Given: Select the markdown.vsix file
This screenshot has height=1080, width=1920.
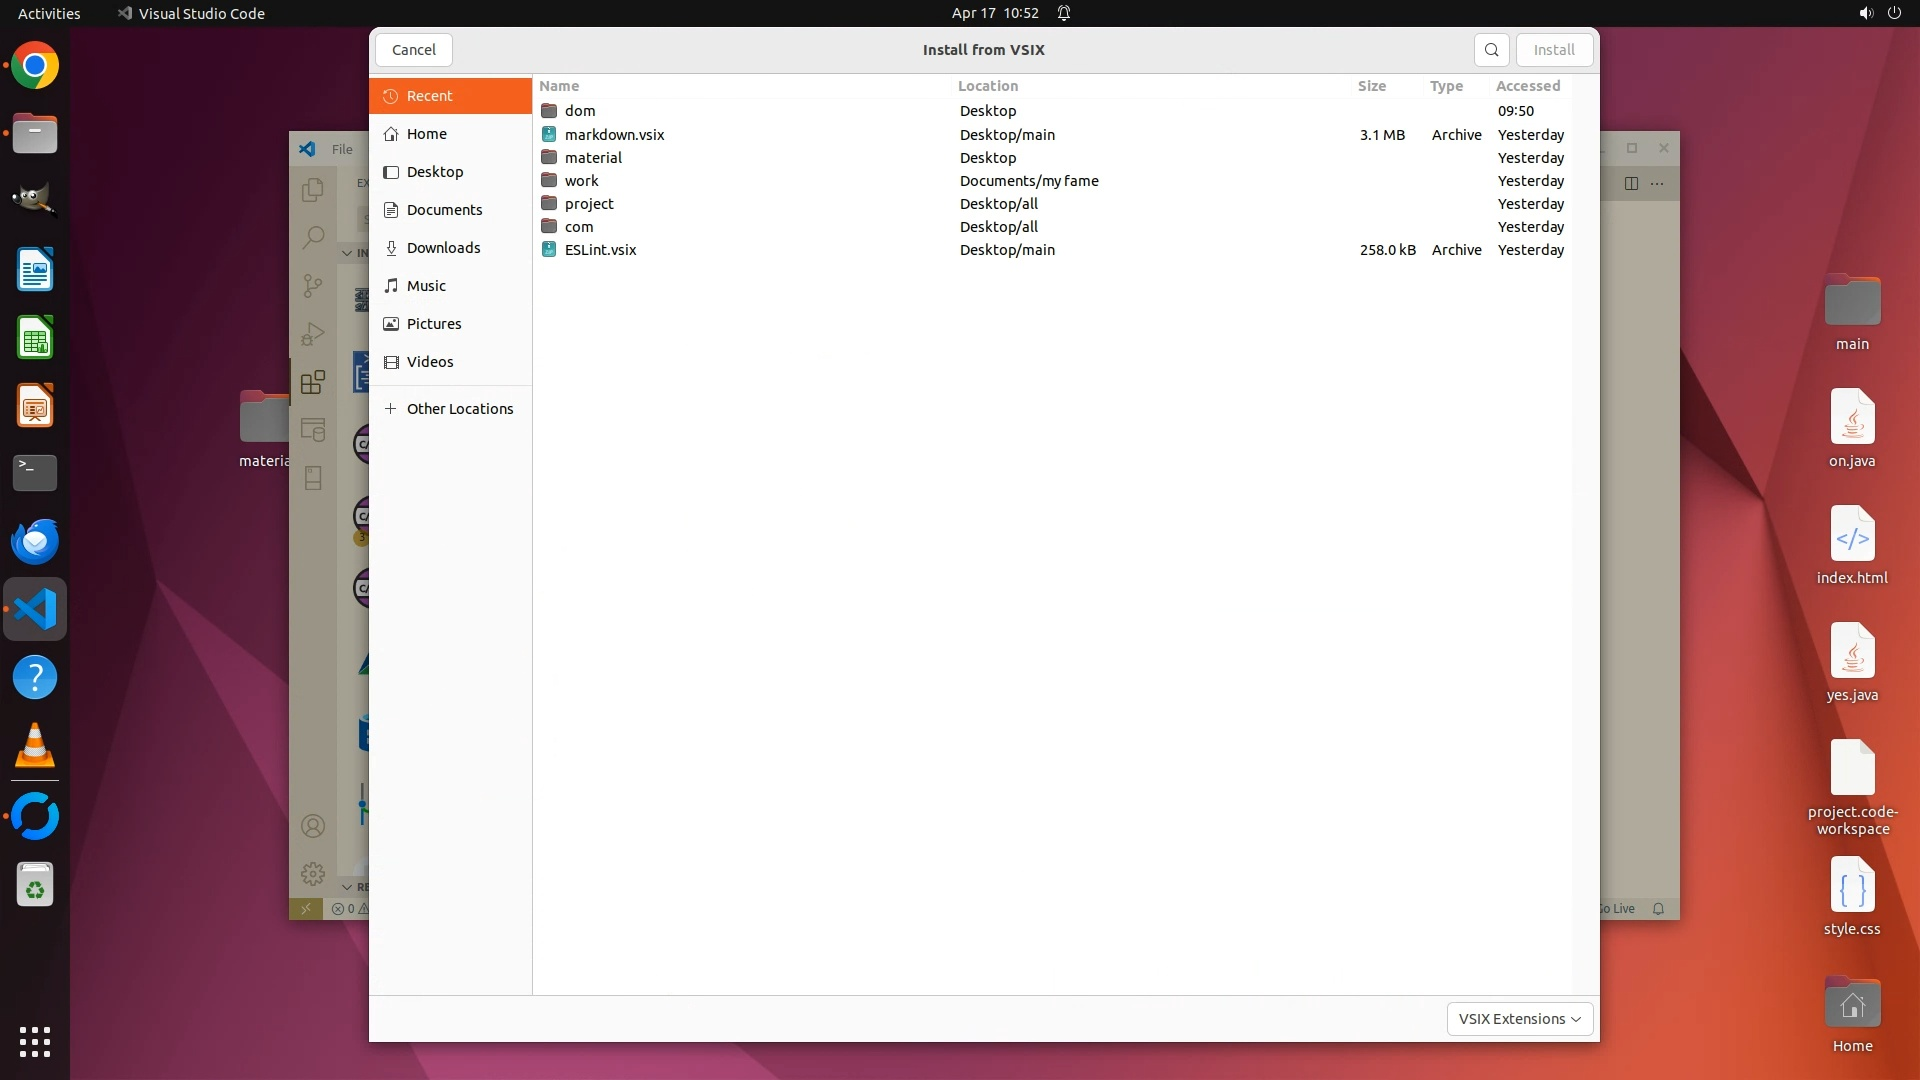Looking at the screenshot, I should [614, 135].
